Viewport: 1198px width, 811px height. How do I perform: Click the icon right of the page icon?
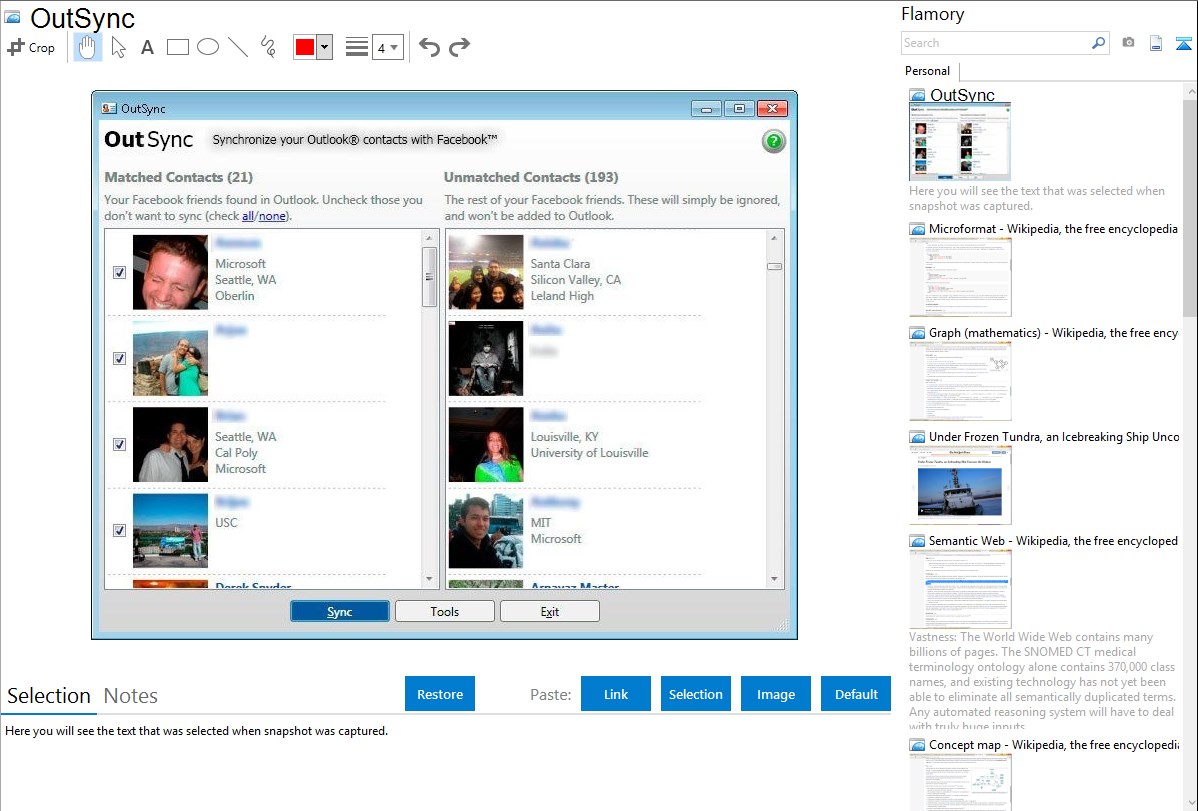[x=1183, y=43]
